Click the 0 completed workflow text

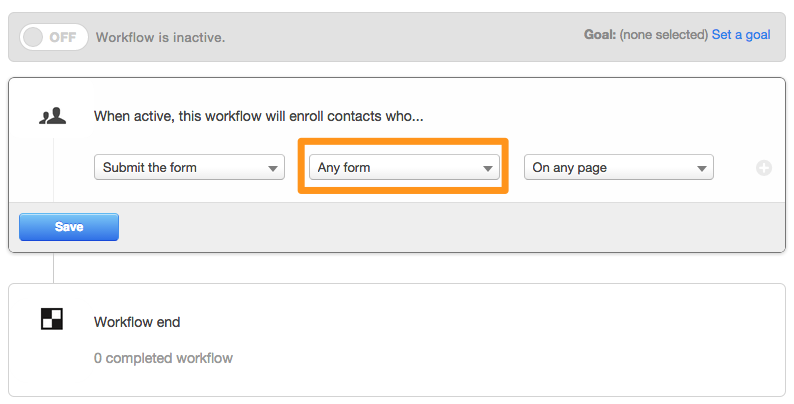tap(163, 358)
